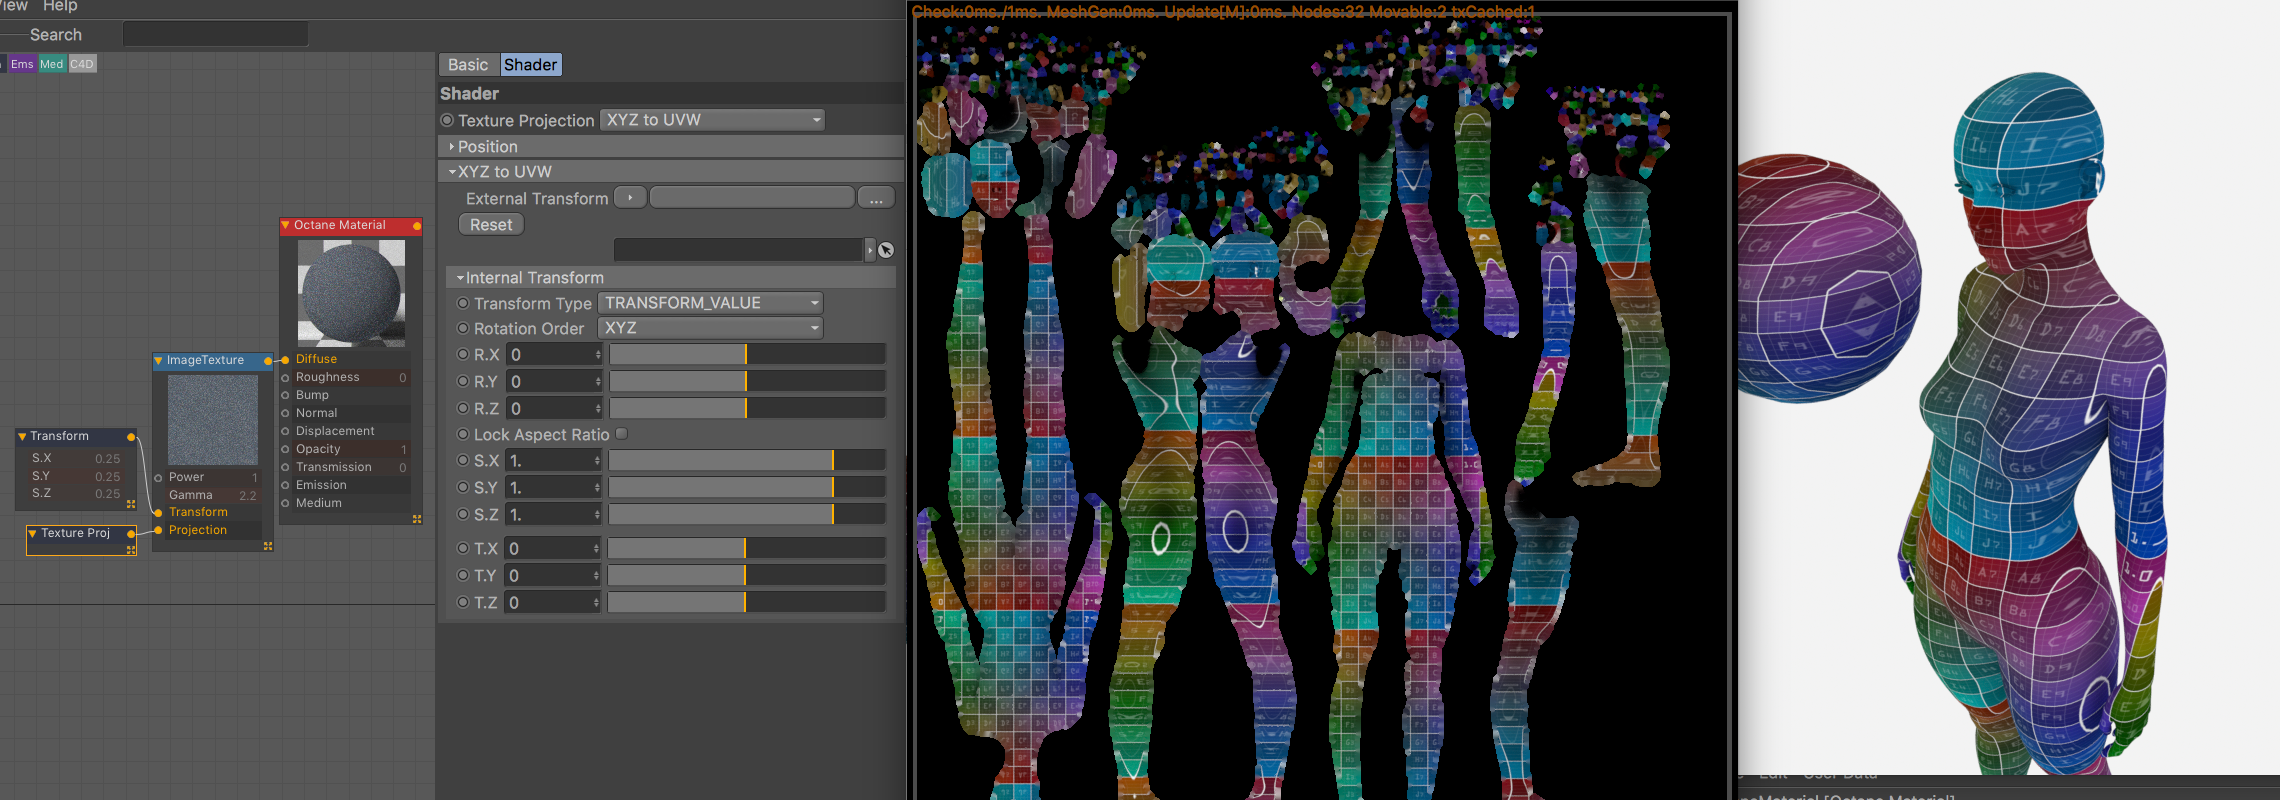Click the Emission input port
Viewport: 2280px width, 800px height.
click(285, 486)
